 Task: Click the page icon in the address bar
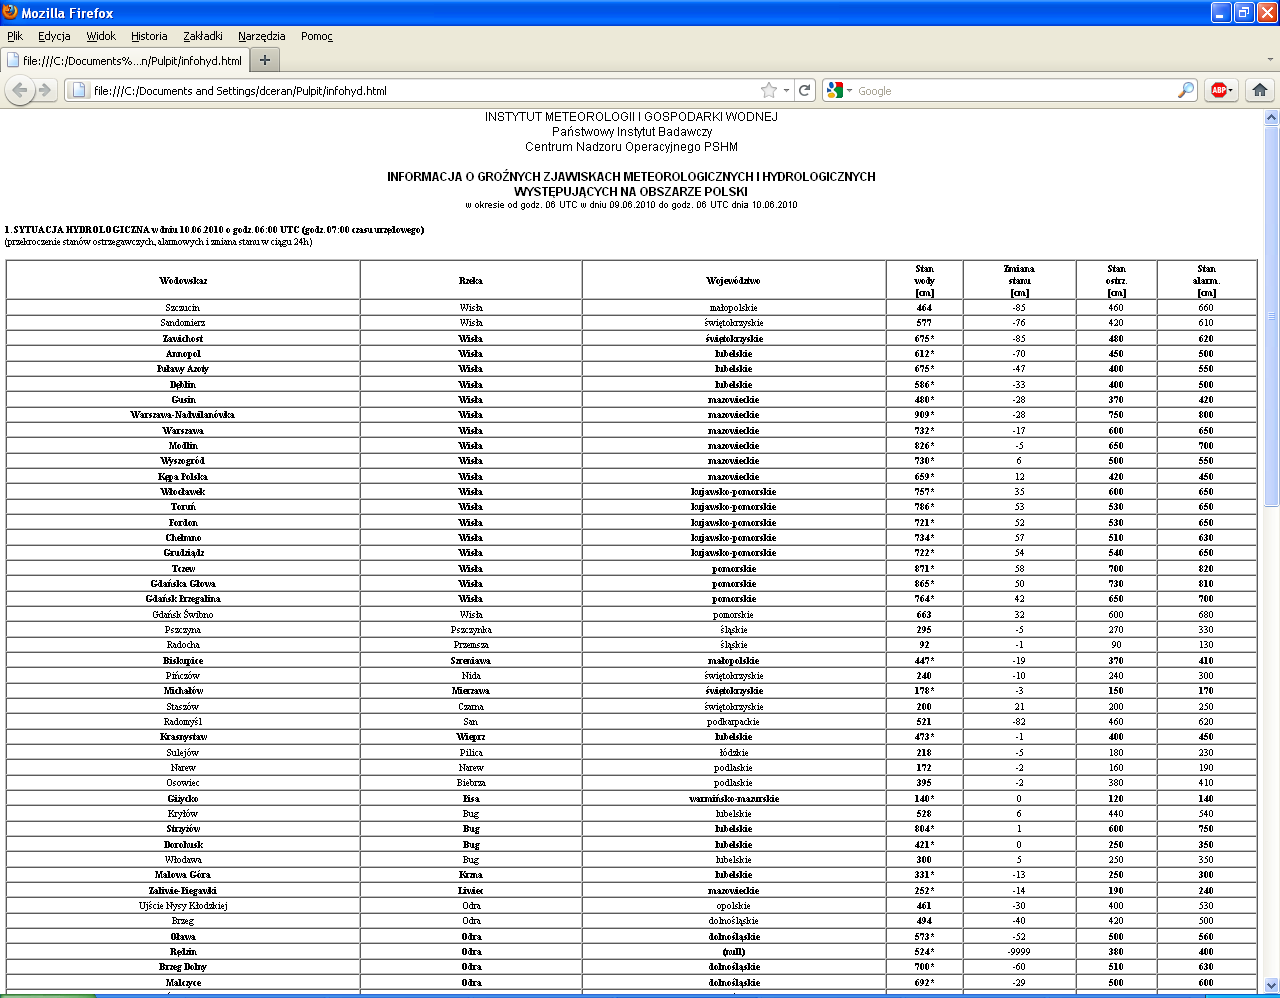tap(80, 90)
